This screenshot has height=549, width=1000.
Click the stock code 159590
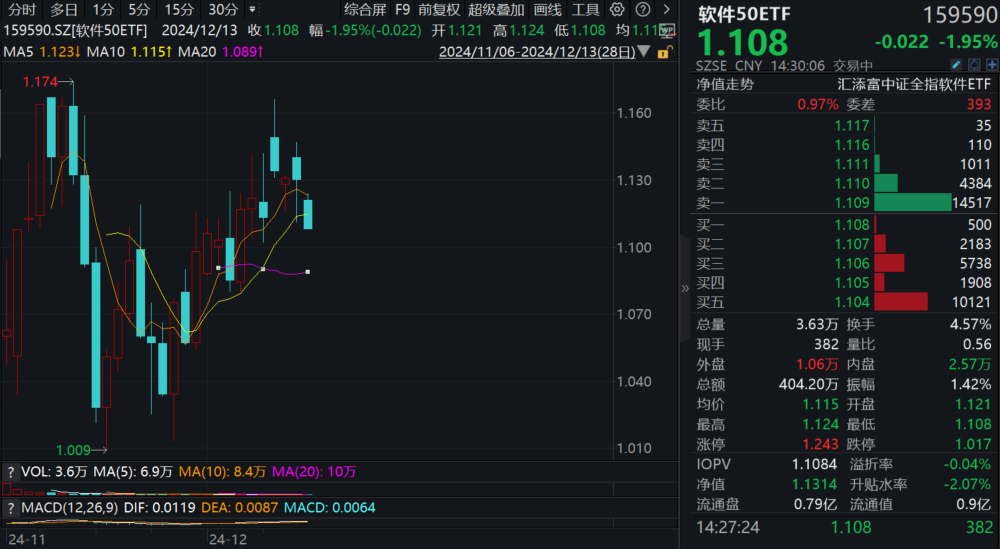[960, 15]
